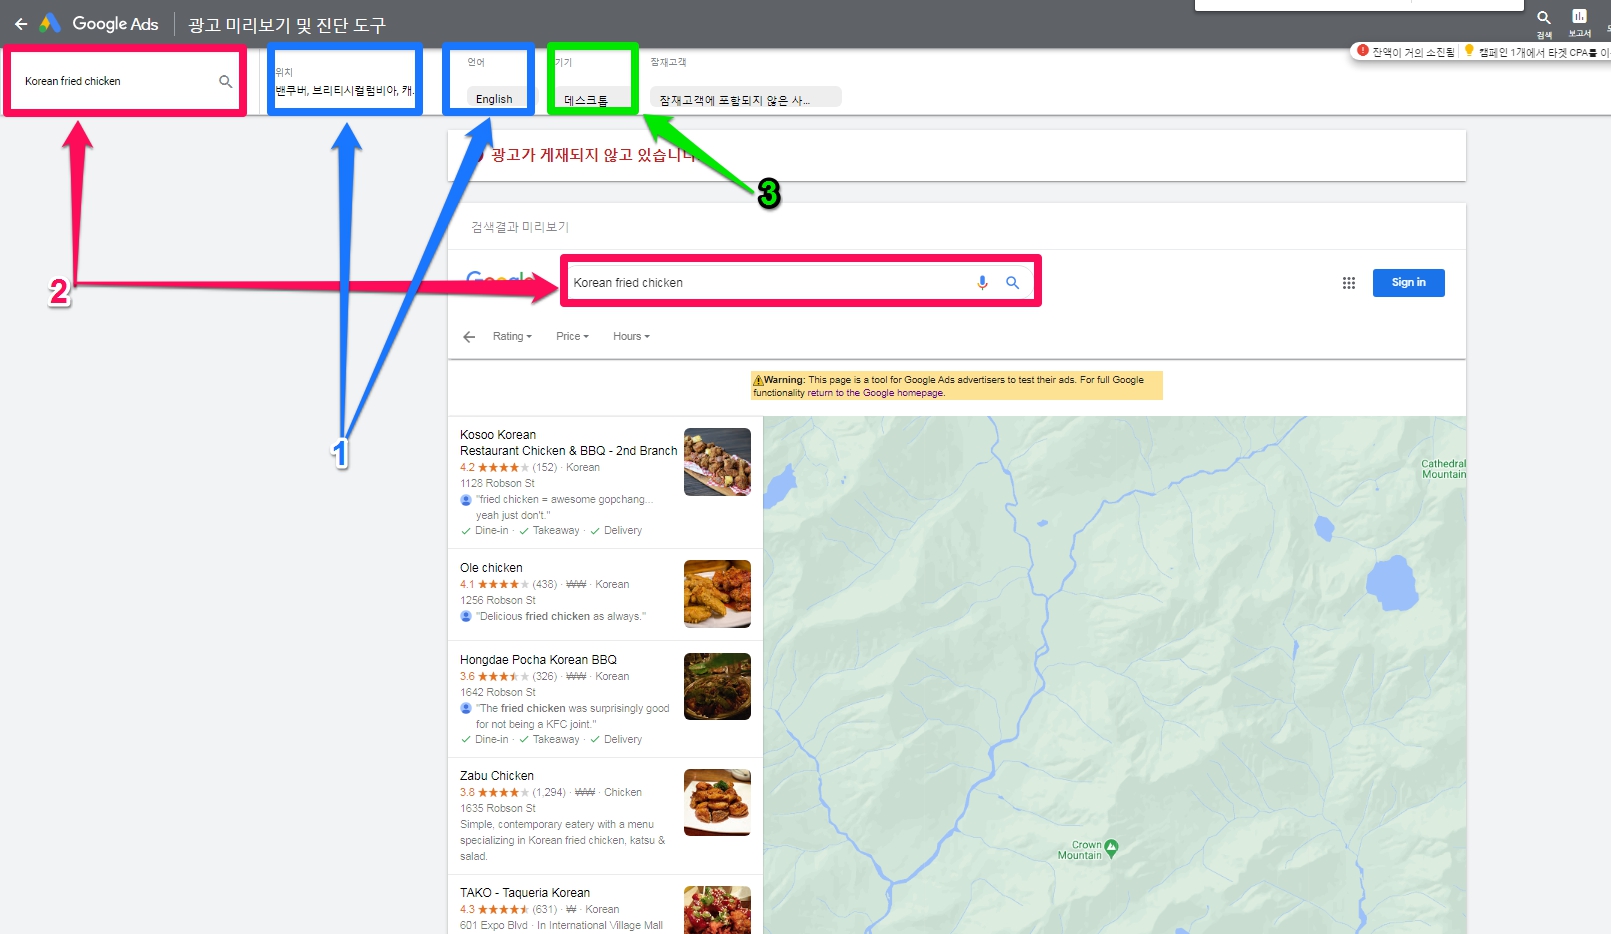Image resolution: width=1611 pixels, height=934 pixels.
Task: Go back using the Google Ads back arrow
Action: pos(21,24)
